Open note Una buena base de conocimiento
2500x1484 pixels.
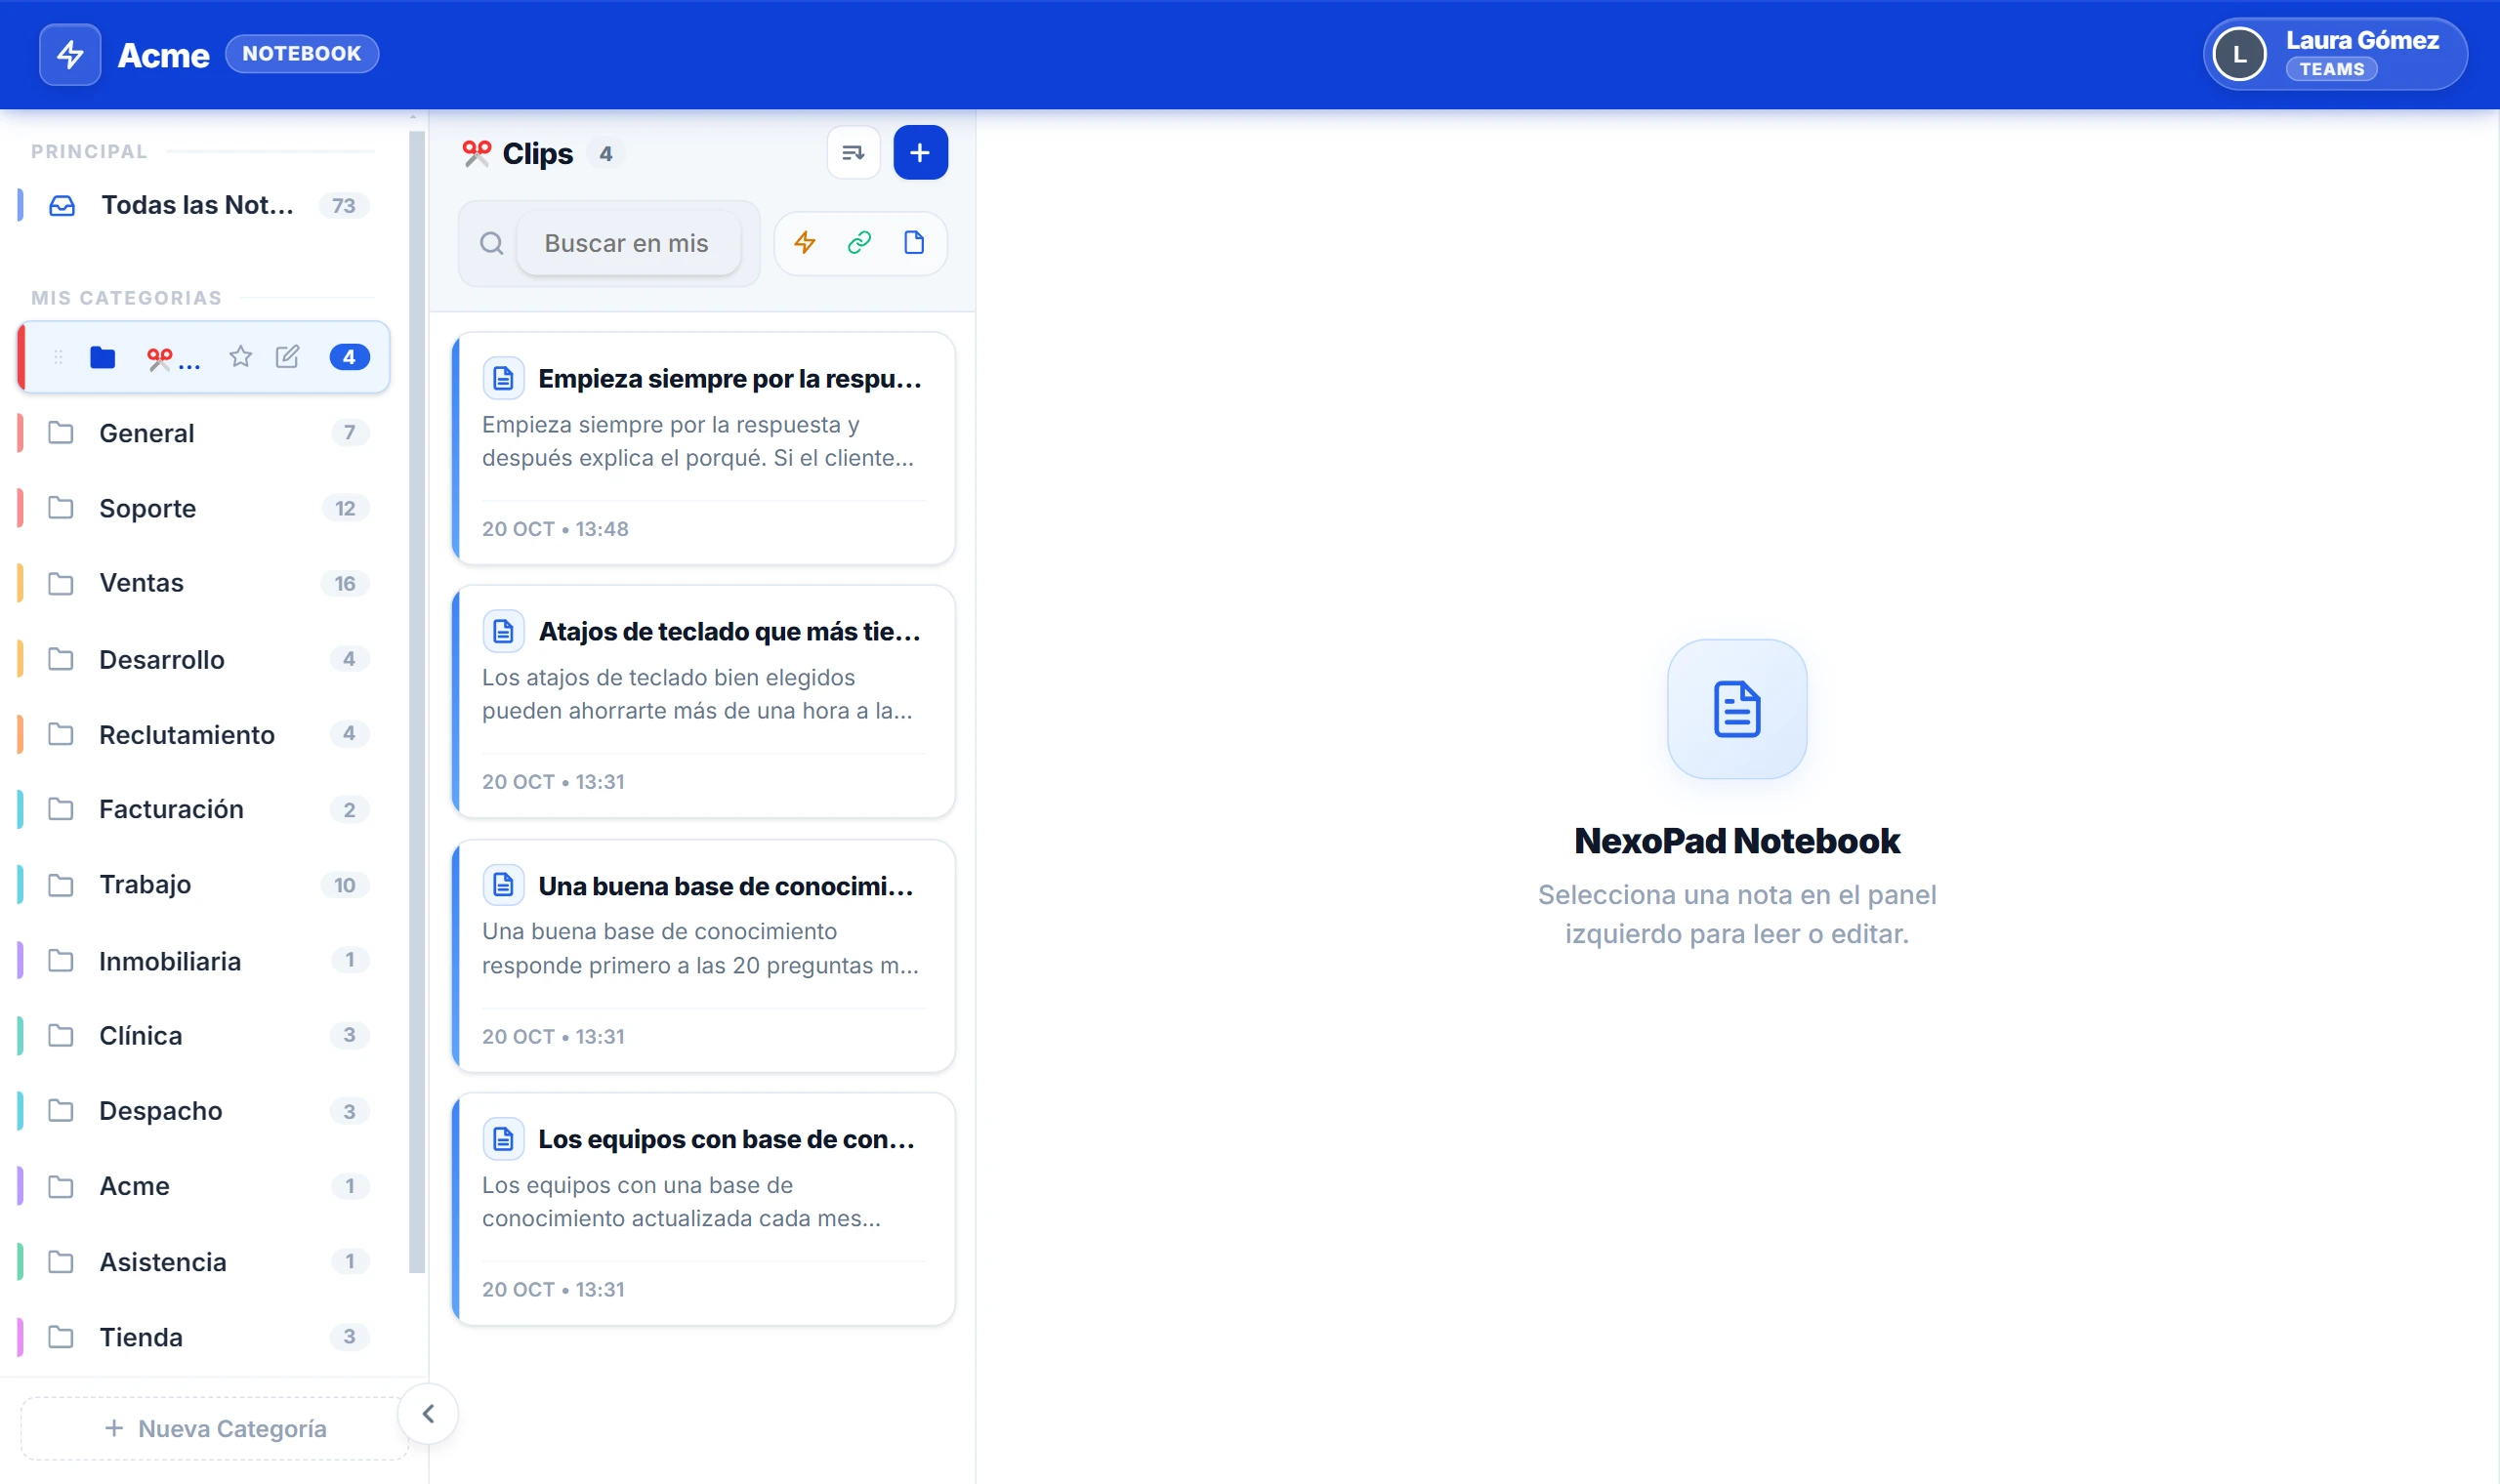pyautogui.click(x=704, y=955)
